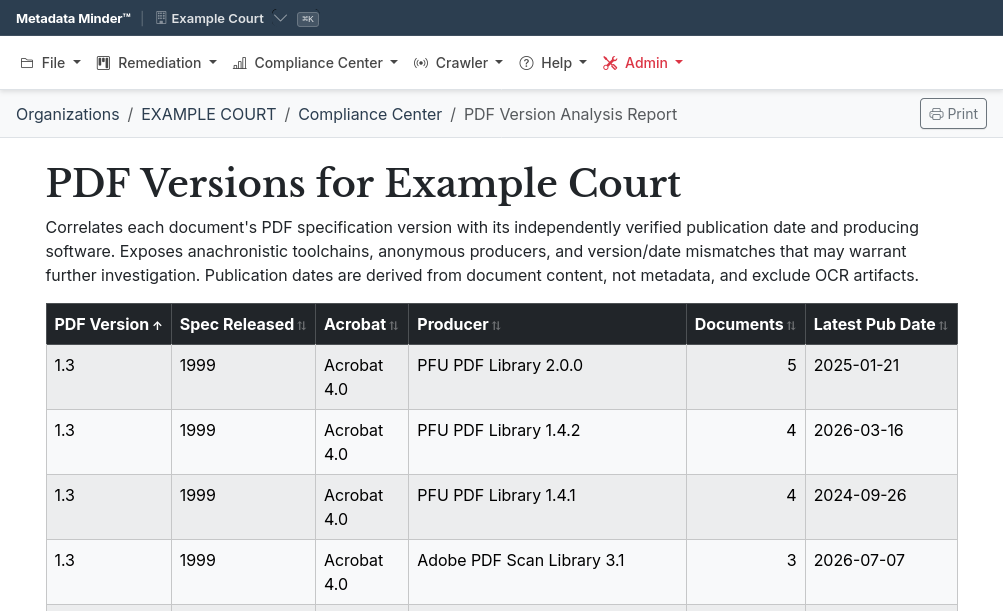Screen dimensions: 1003x611
Task: Click sort arrows on Acrobat column
Action: tap(394, 326)
